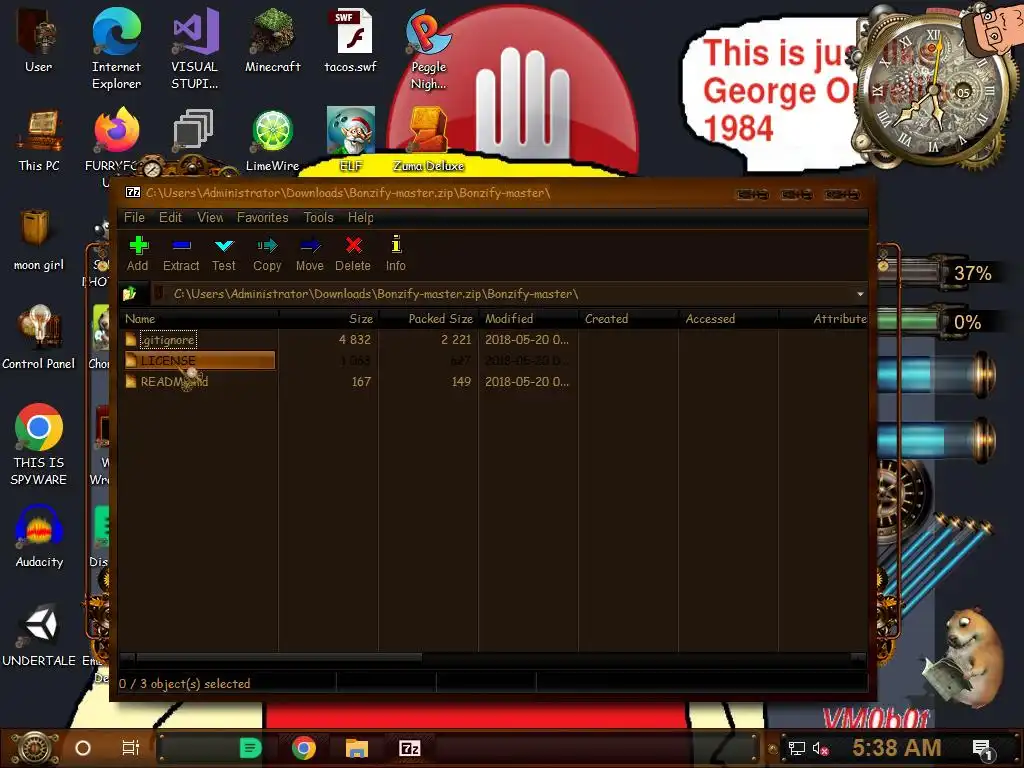Open the steampunk Start button
The height and width of the screenshot is (768, 1024).
(x=35, y=748)
